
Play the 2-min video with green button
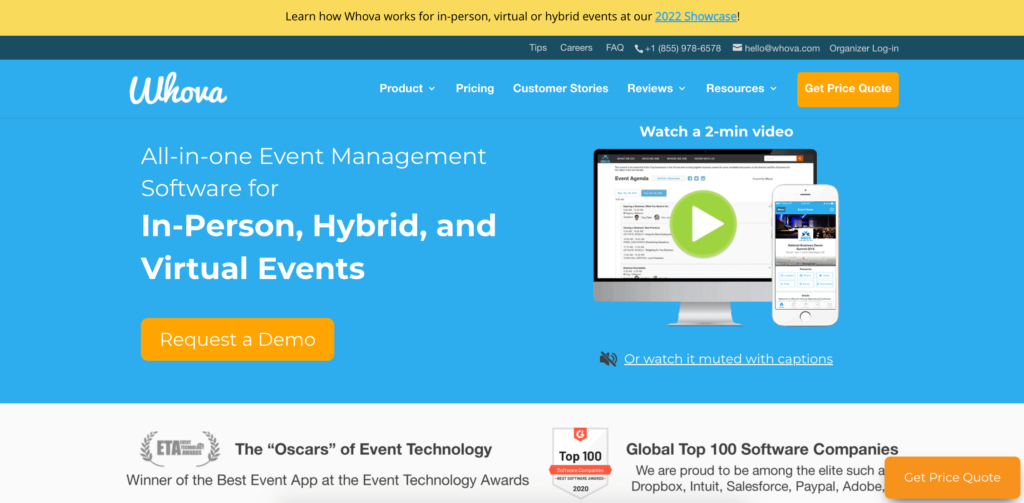tap(703, 224)
